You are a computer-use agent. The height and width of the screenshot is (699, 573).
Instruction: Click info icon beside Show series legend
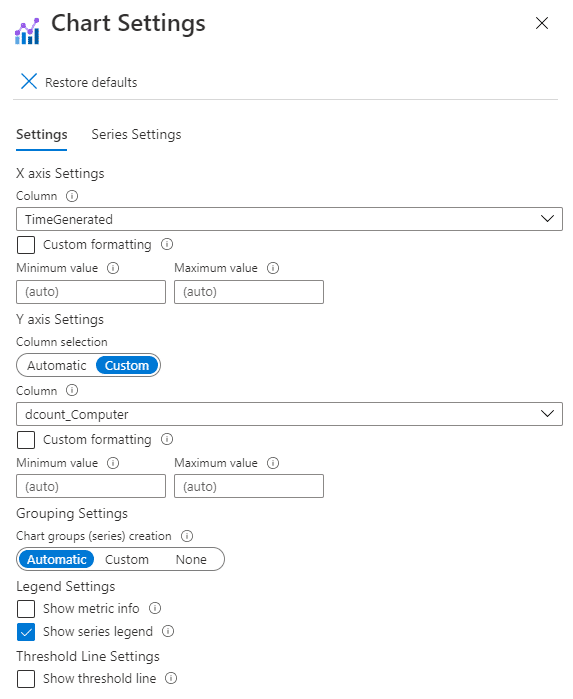[x=168, y=631]
